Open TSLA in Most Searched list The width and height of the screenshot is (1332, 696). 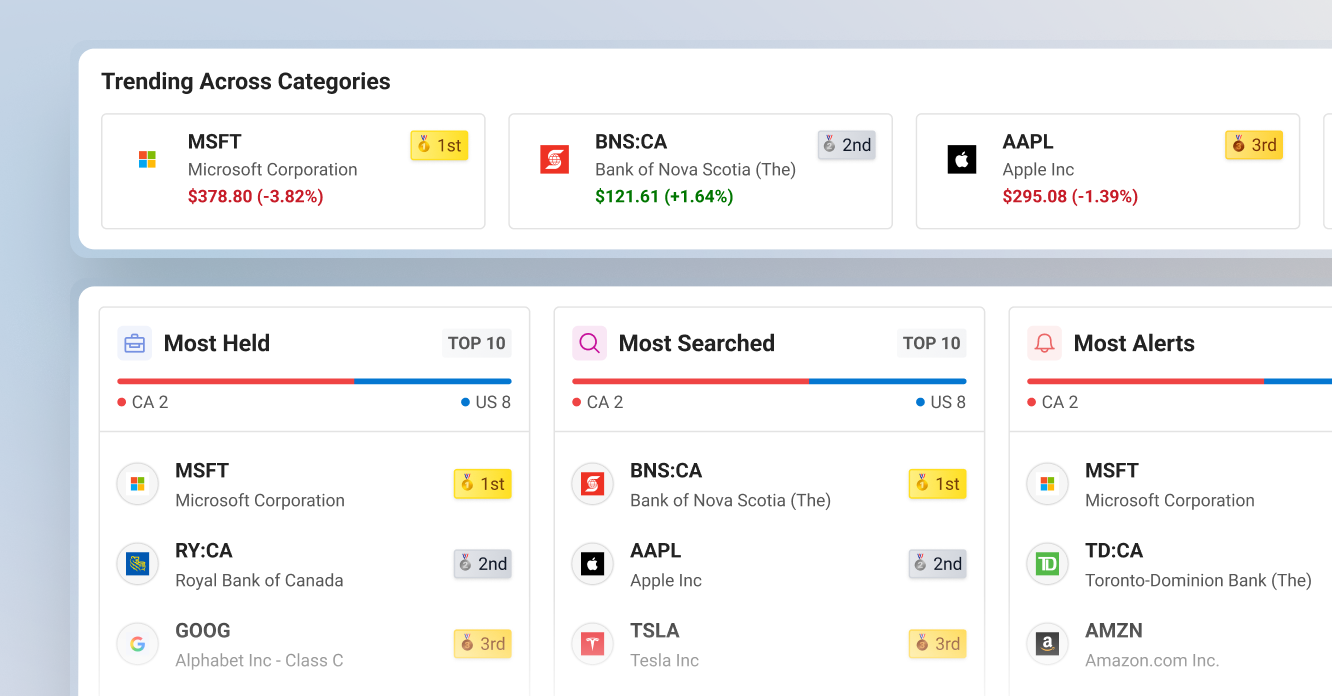click(x=655, y=631)
